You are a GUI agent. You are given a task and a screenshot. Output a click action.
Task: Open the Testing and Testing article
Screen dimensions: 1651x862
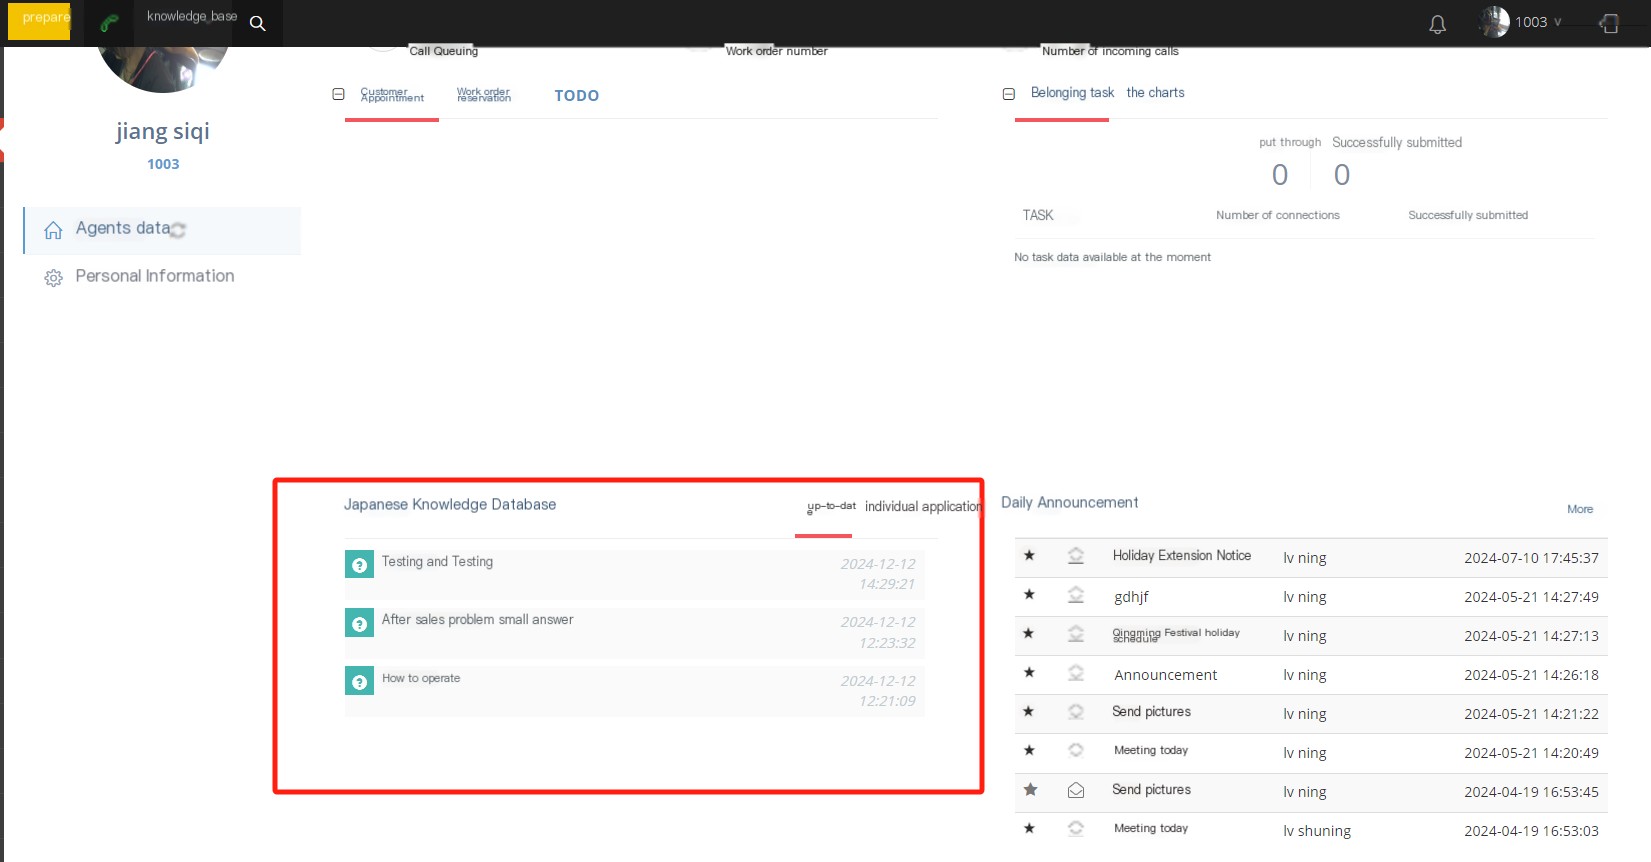[x=437, y=562]
